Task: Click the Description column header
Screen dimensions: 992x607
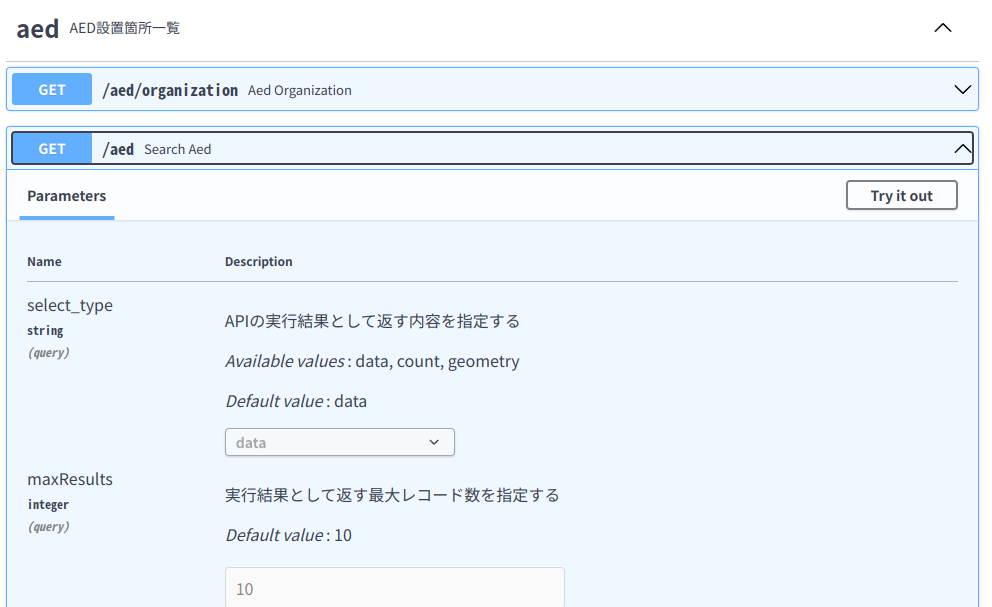Action: coord(259,262)
